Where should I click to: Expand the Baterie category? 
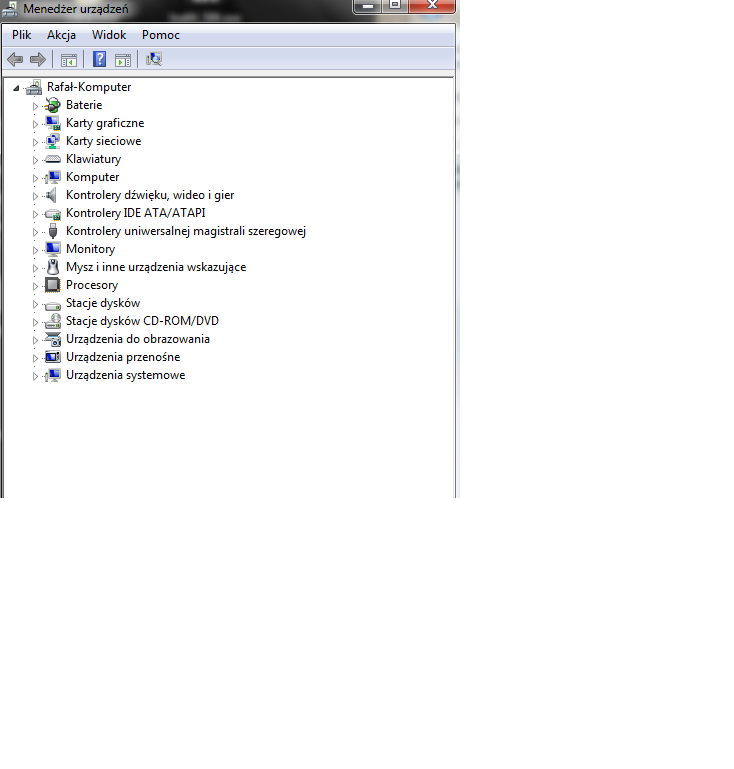click(35, 106)
